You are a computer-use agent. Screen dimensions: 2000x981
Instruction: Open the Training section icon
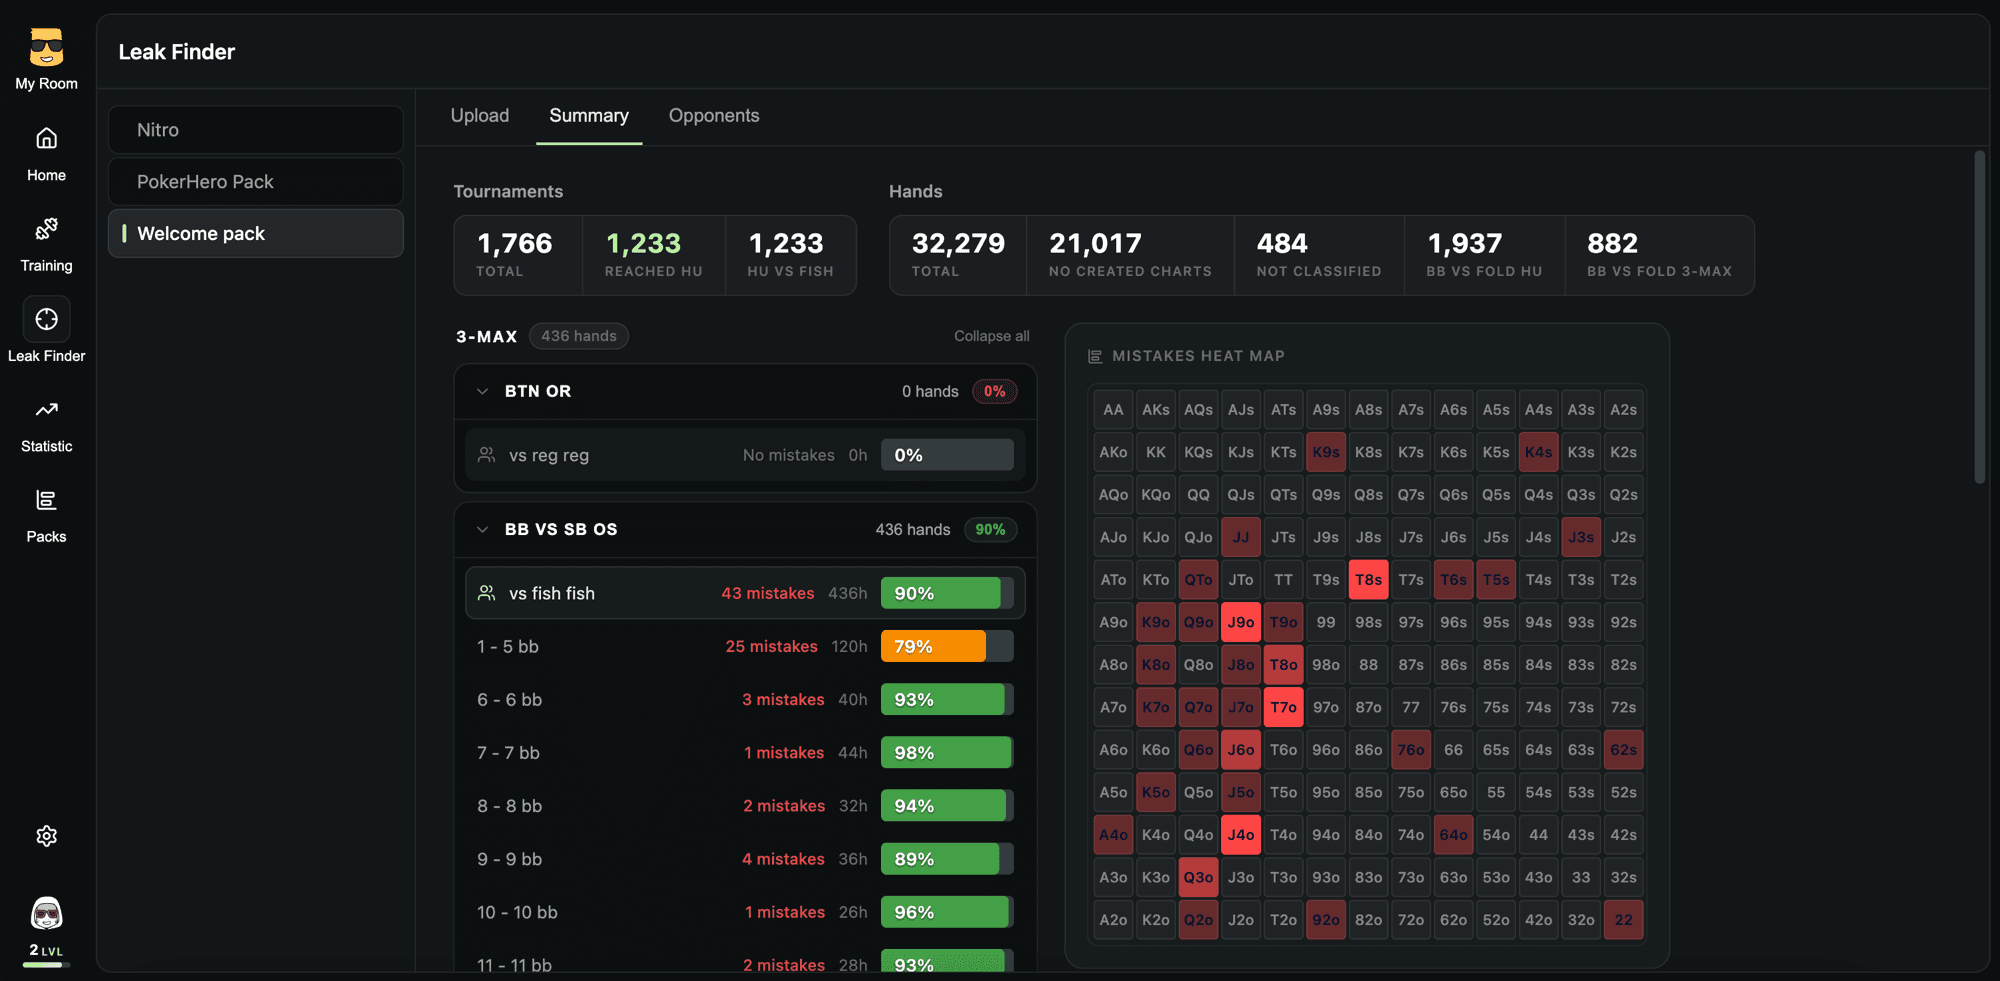coord(46,229)
